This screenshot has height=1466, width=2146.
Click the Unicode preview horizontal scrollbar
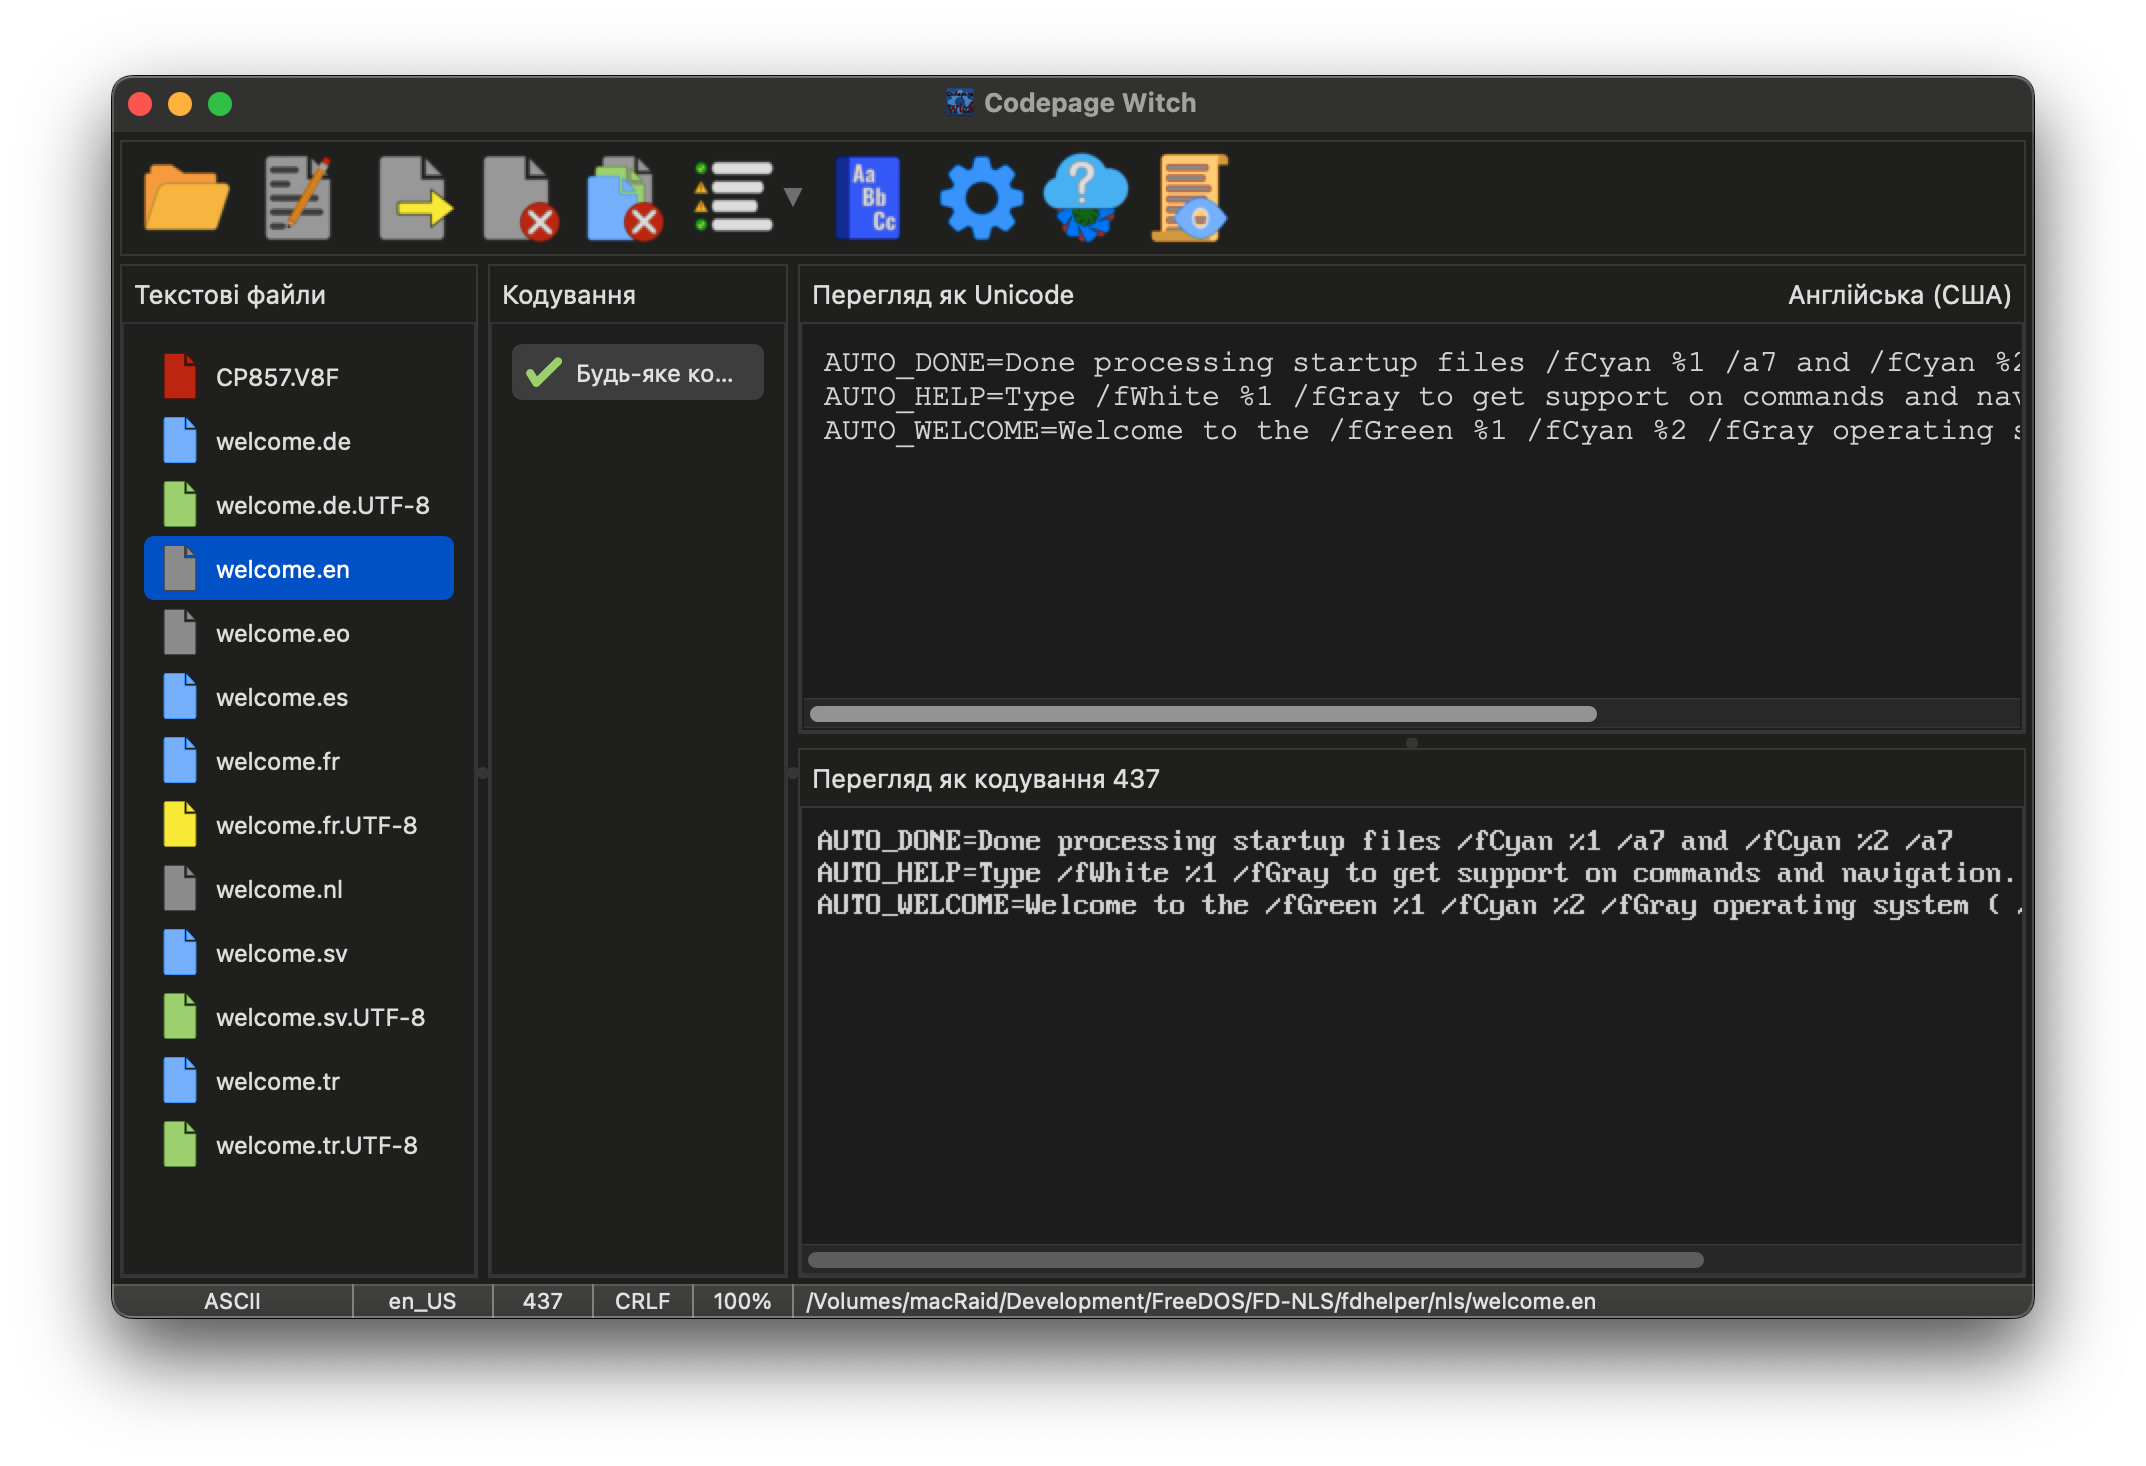click(x=1202, y=714)
